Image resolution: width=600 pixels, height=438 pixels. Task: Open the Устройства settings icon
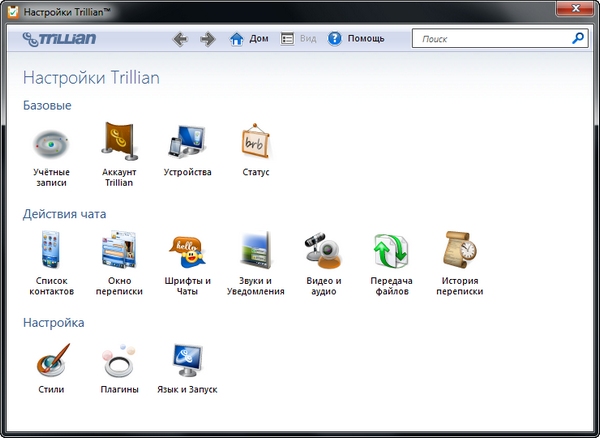point(187,143)
